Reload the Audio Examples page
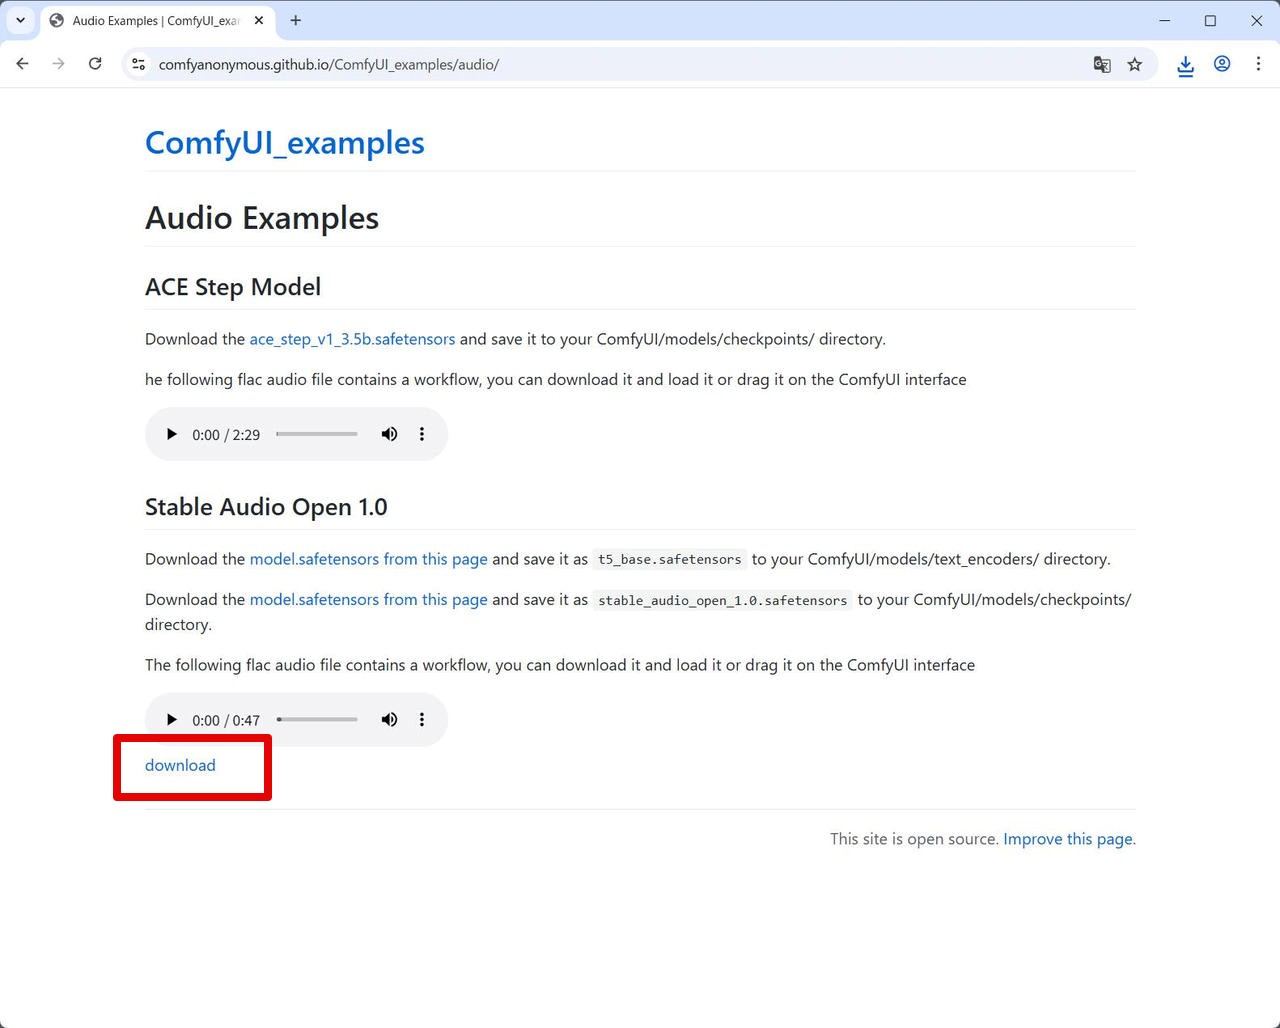Screen dimensions: 1280x1028 click(95, 64)
